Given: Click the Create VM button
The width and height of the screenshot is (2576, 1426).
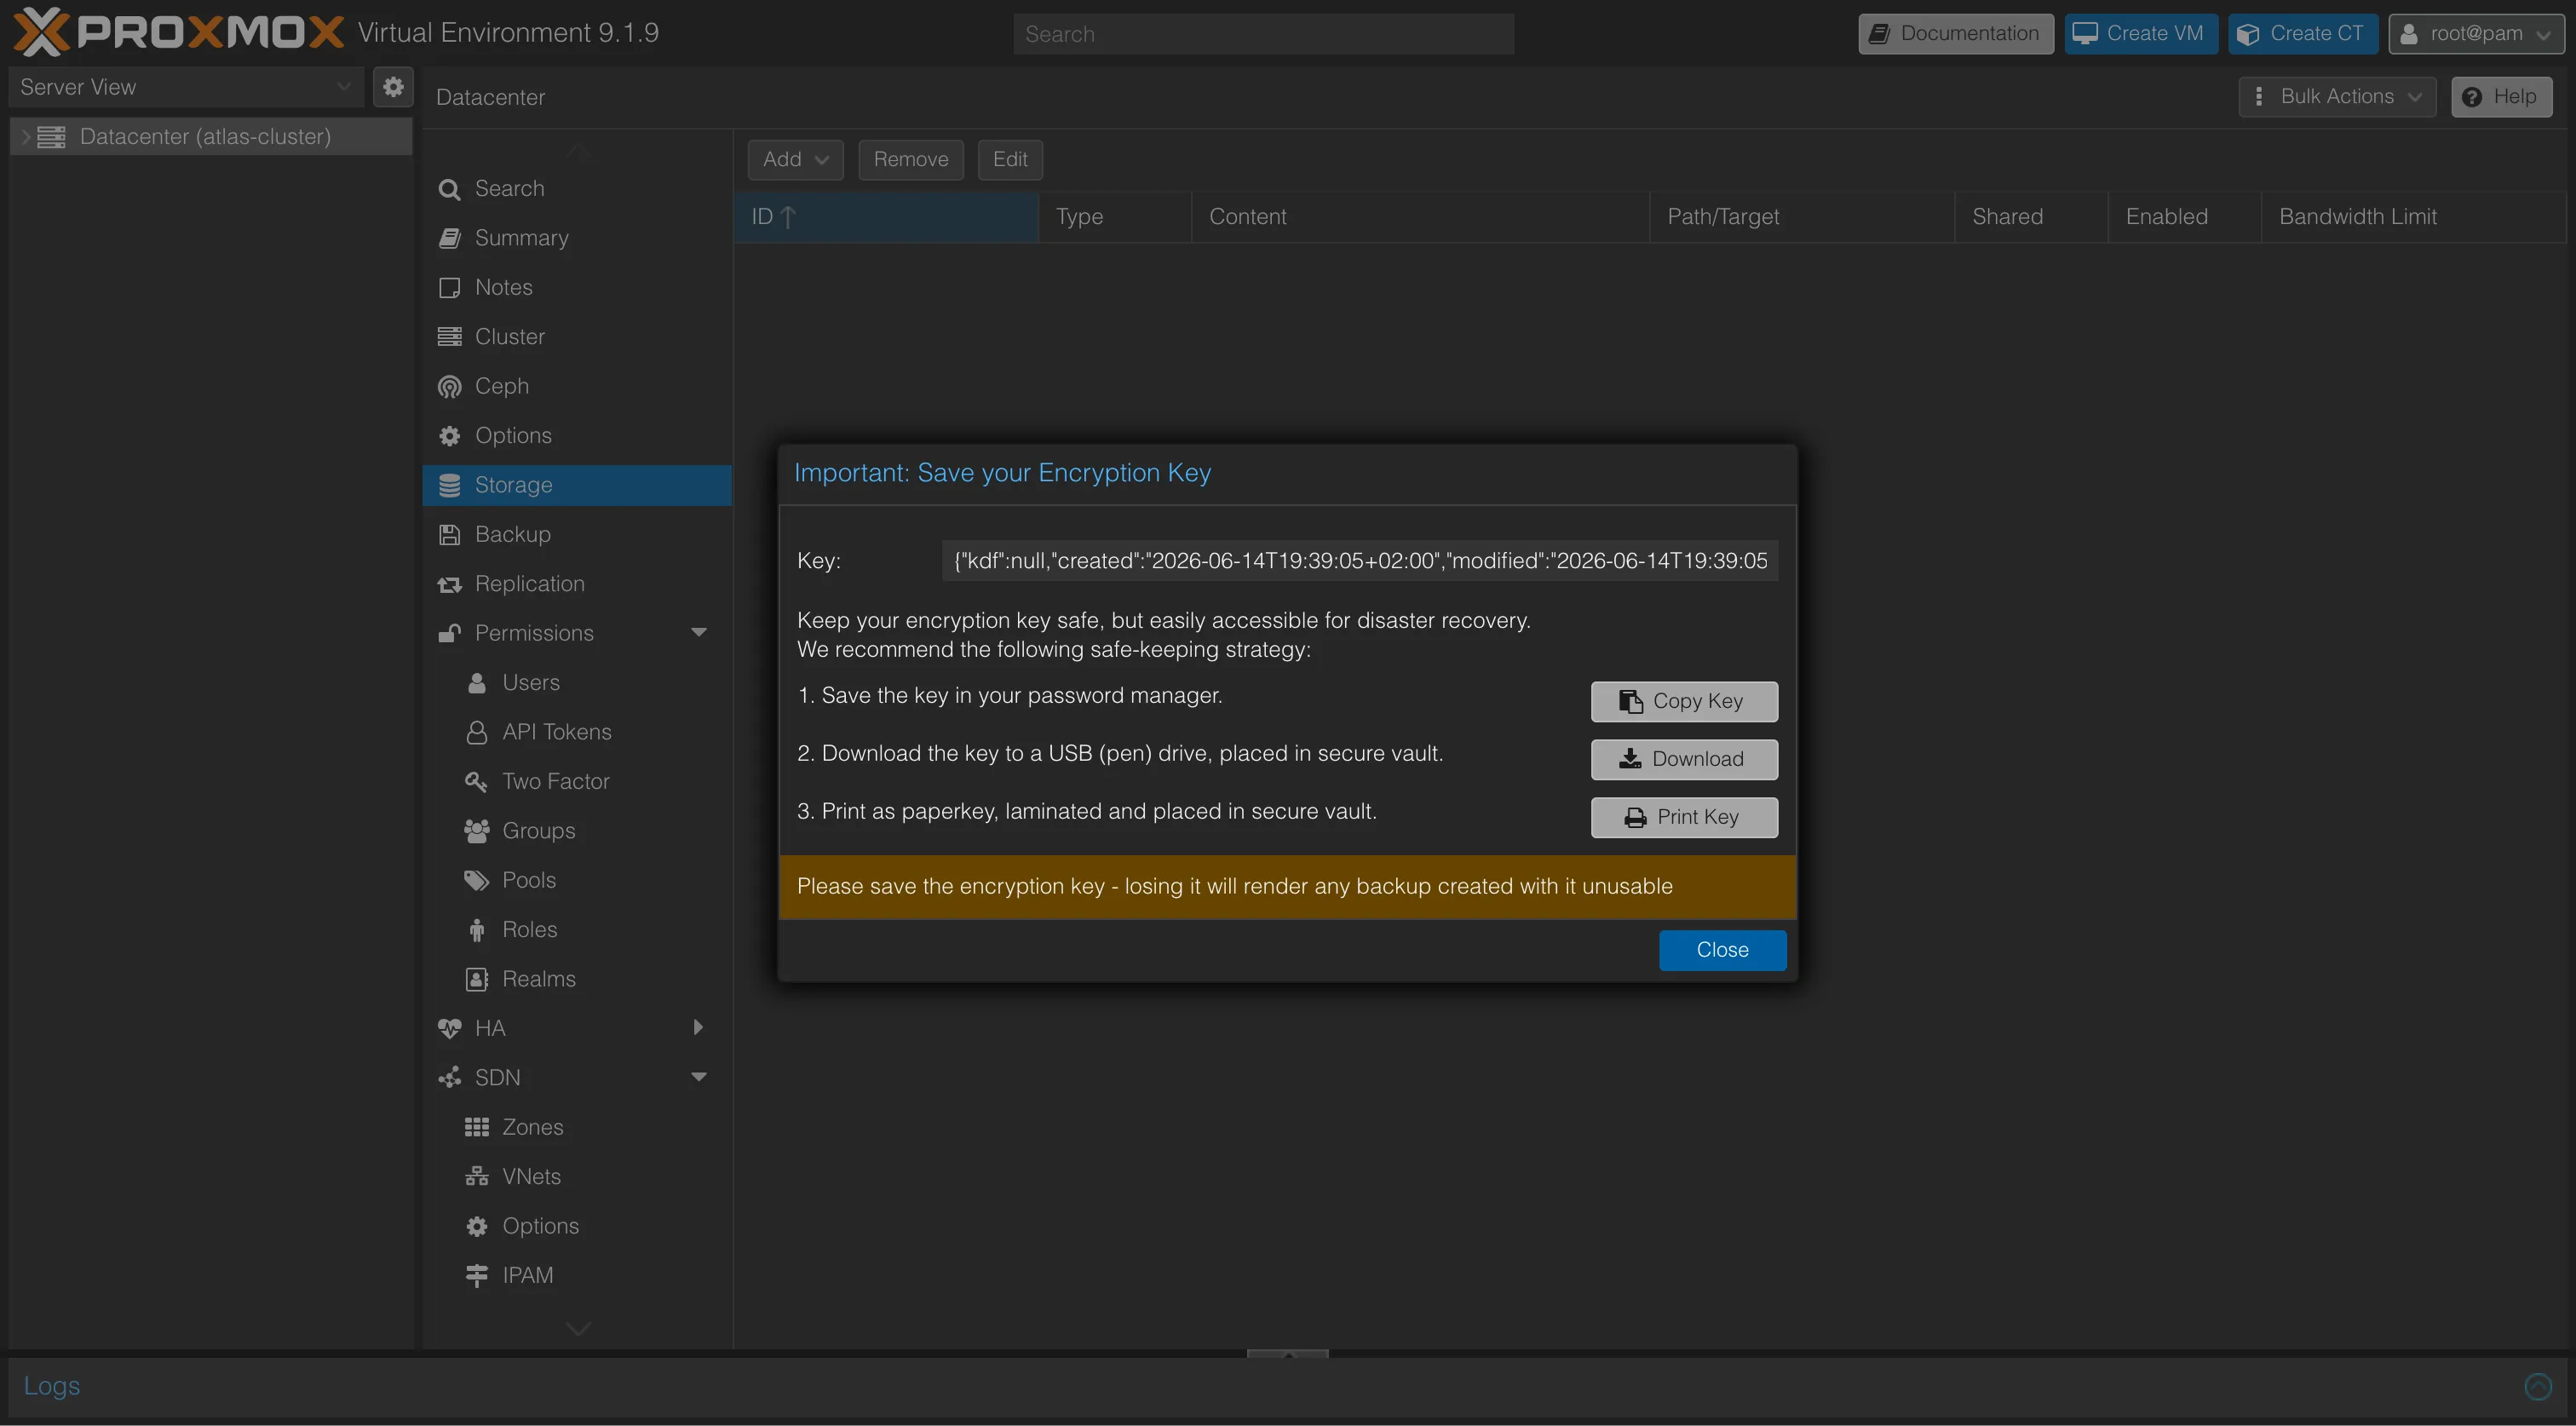Looking at the screenshot, I should (2141, 34).
